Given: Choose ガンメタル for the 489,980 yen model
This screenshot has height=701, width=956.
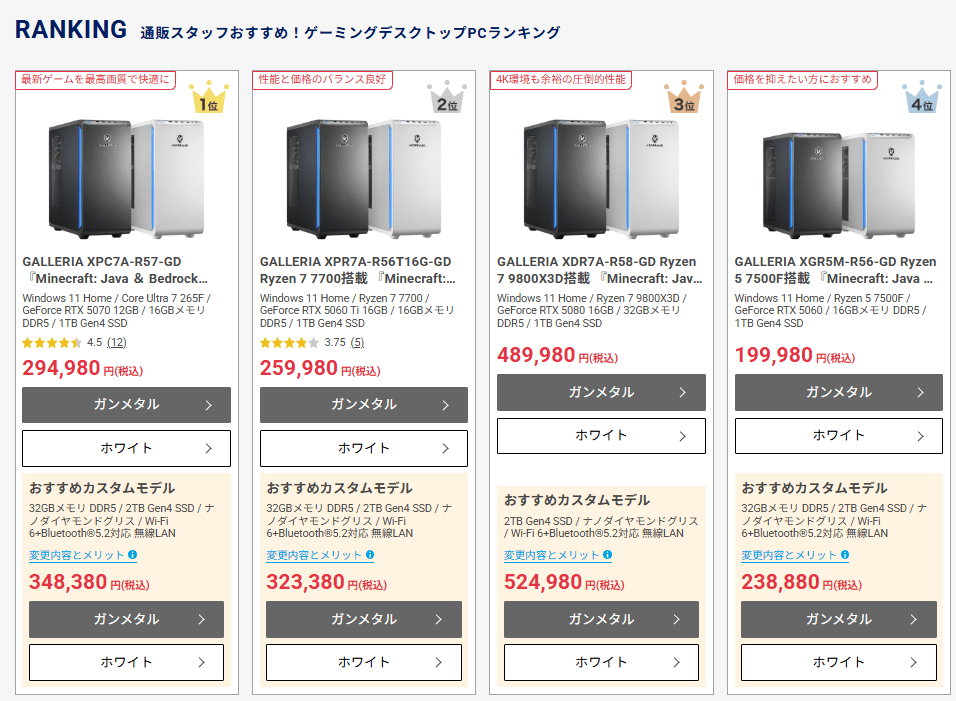Looking at the screenshot, I should (601, 393).
